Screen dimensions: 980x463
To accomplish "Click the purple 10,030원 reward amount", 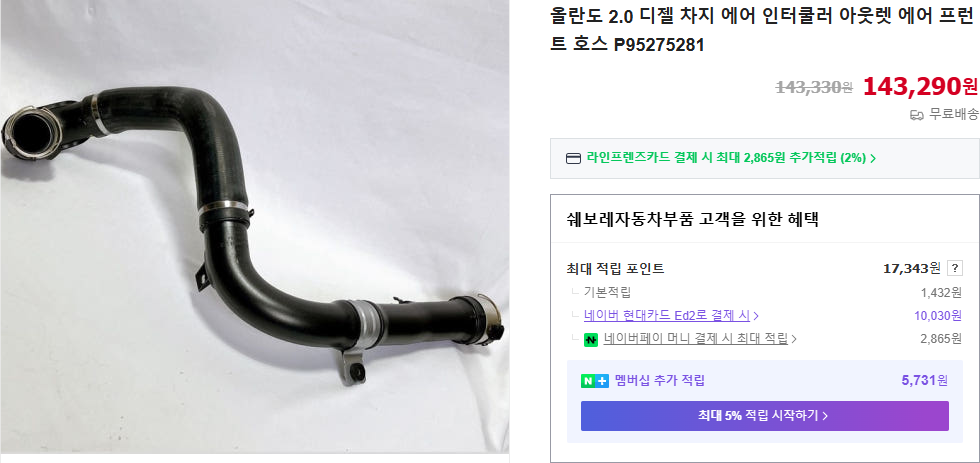I will [938, 316].
